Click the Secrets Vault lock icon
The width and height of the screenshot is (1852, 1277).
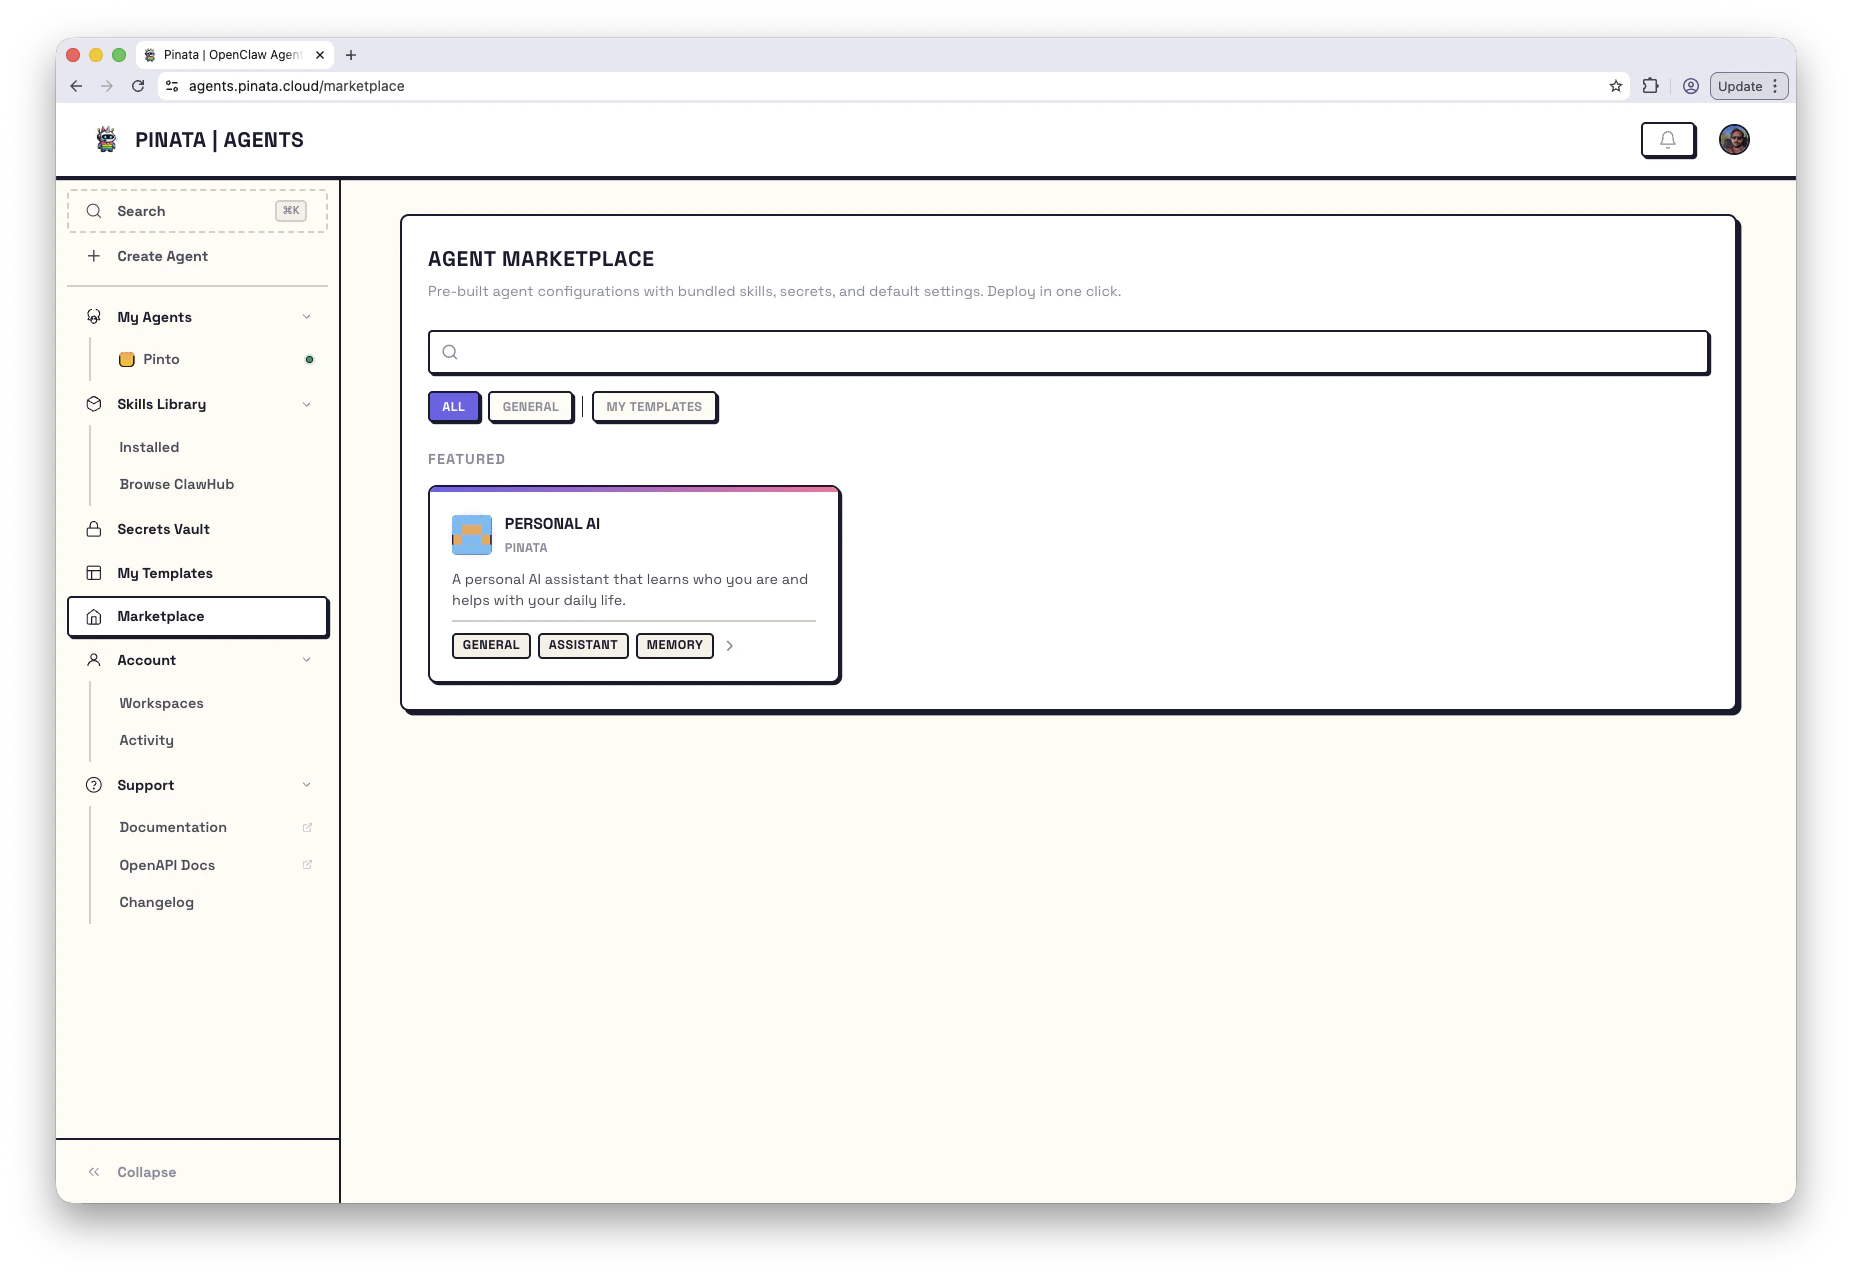point(94,529)
